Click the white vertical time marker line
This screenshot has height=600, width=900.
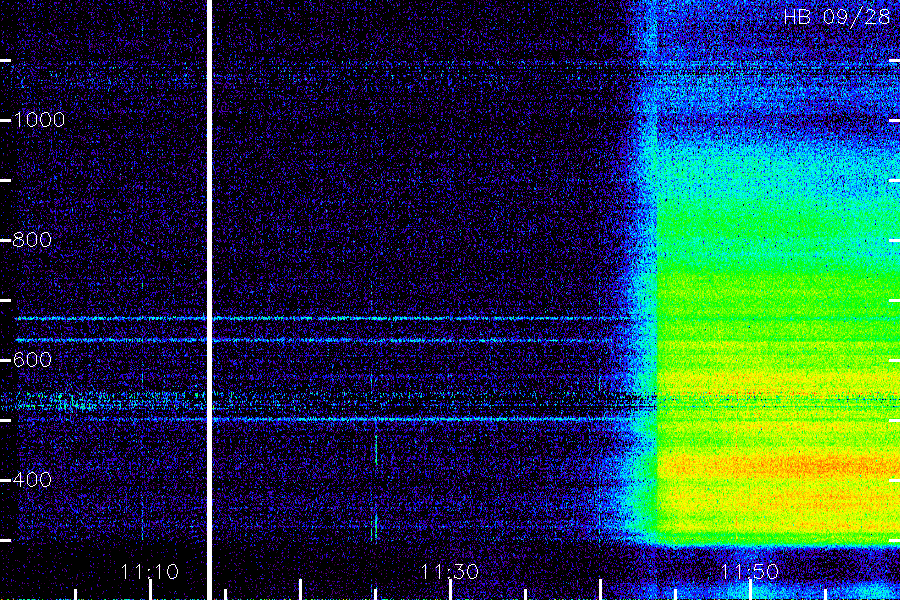click(210, 300)
